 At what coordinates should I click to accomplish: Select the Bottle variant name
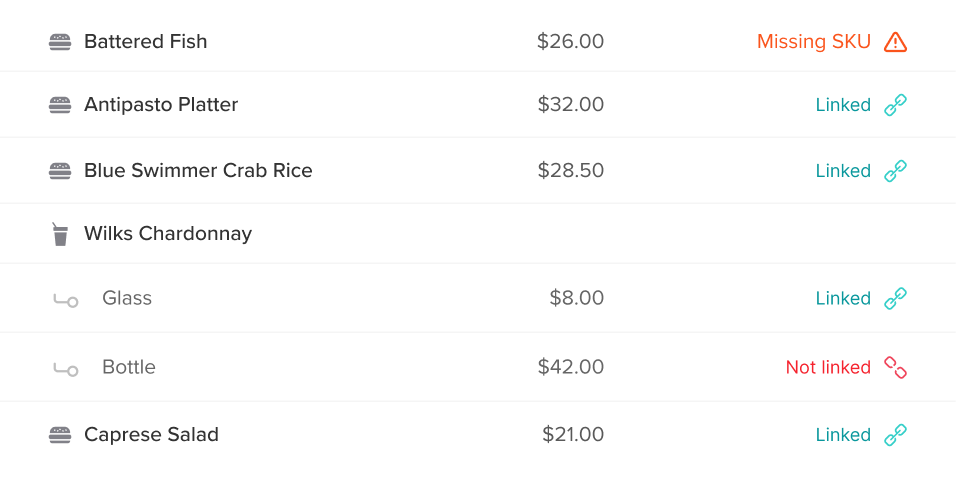129,367
